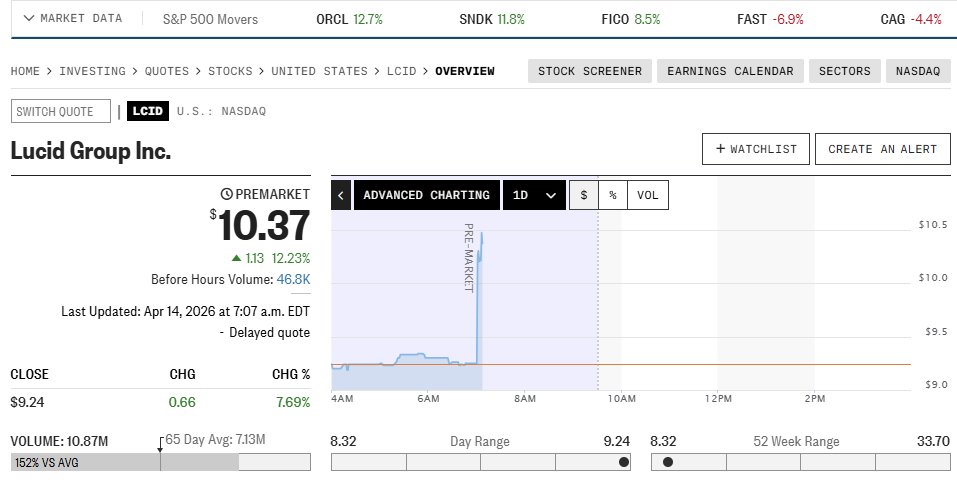Image resolution: width=957 pixels, height=494 pixels.
Task: Click the S&P 500 Movers label
Action: coord(210,19)
